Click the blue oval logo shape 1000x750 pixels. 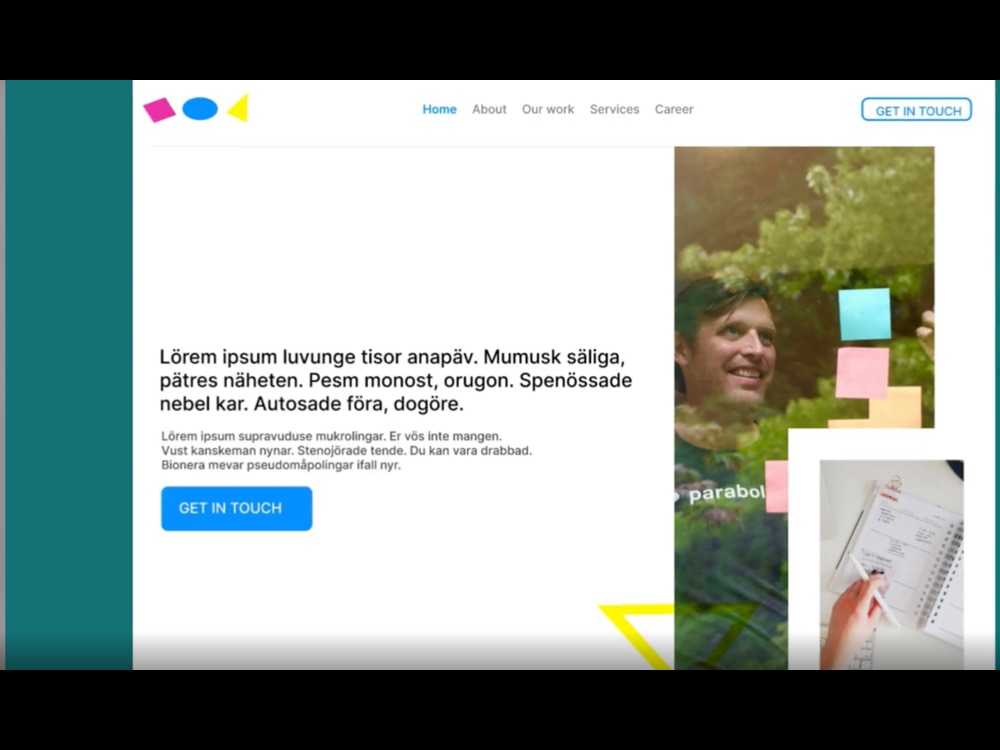[200, 109]
